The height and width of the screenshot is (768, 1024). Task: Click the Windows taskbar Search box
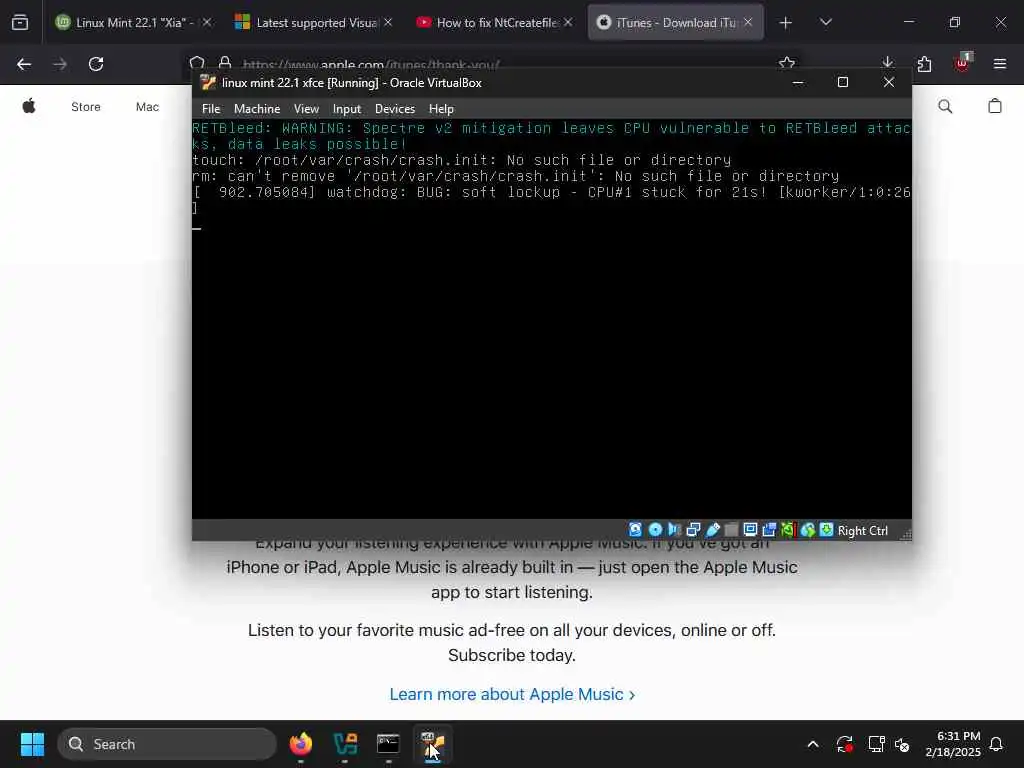167,744
